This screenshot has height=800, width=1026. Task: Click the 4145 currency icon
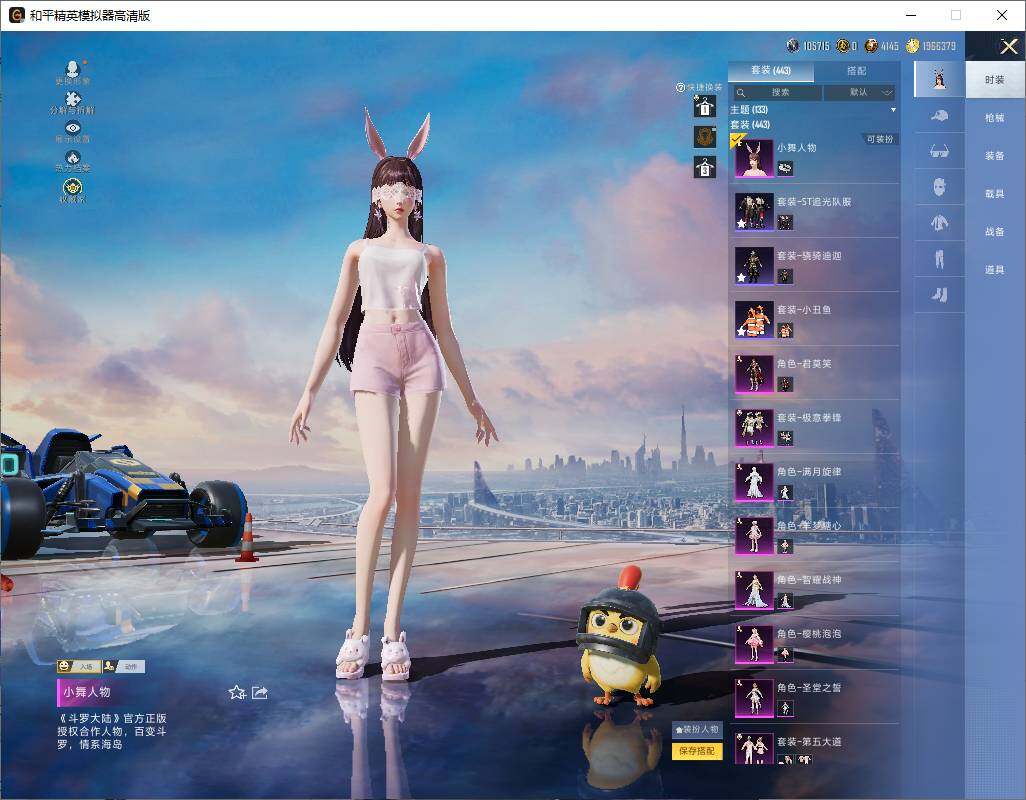tap(871, 45)
